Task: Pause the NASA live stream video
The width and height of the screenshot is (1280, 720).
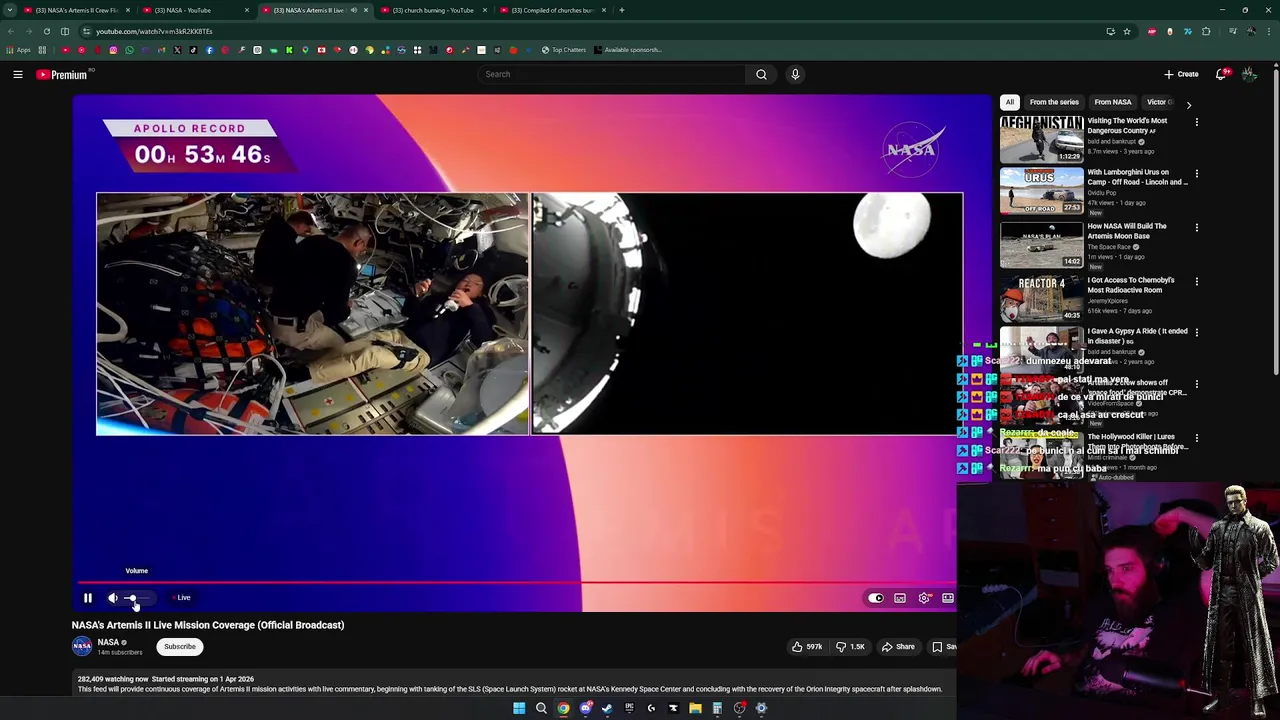Action: [88, 598]
